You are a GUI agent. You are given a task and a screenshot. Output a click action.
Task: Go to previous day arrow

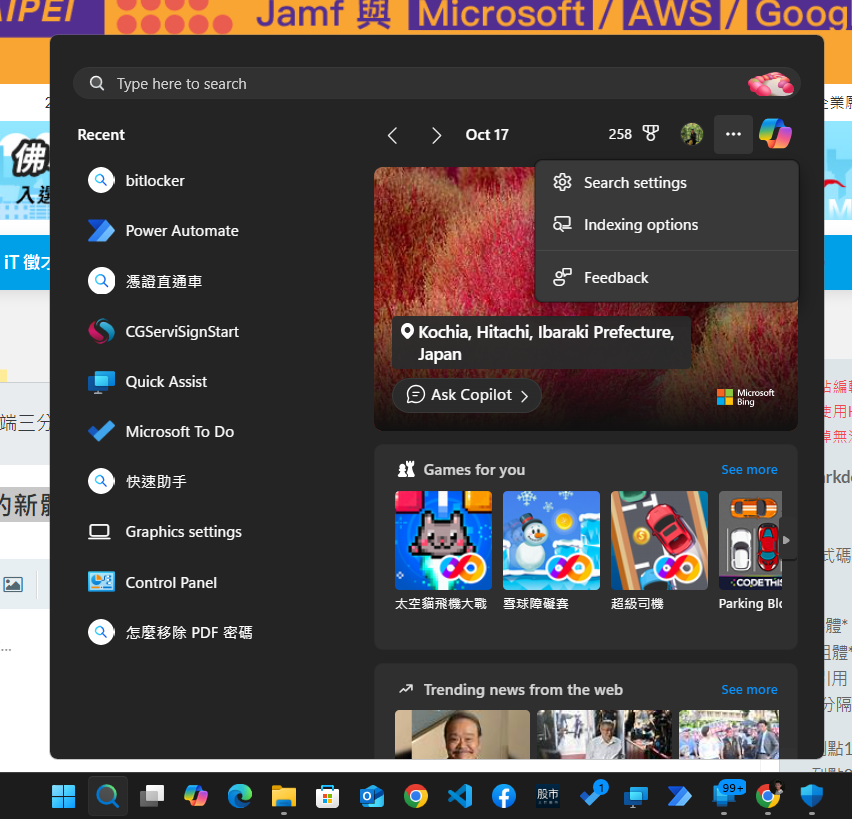pyautogui.click(x=393, y=135)
